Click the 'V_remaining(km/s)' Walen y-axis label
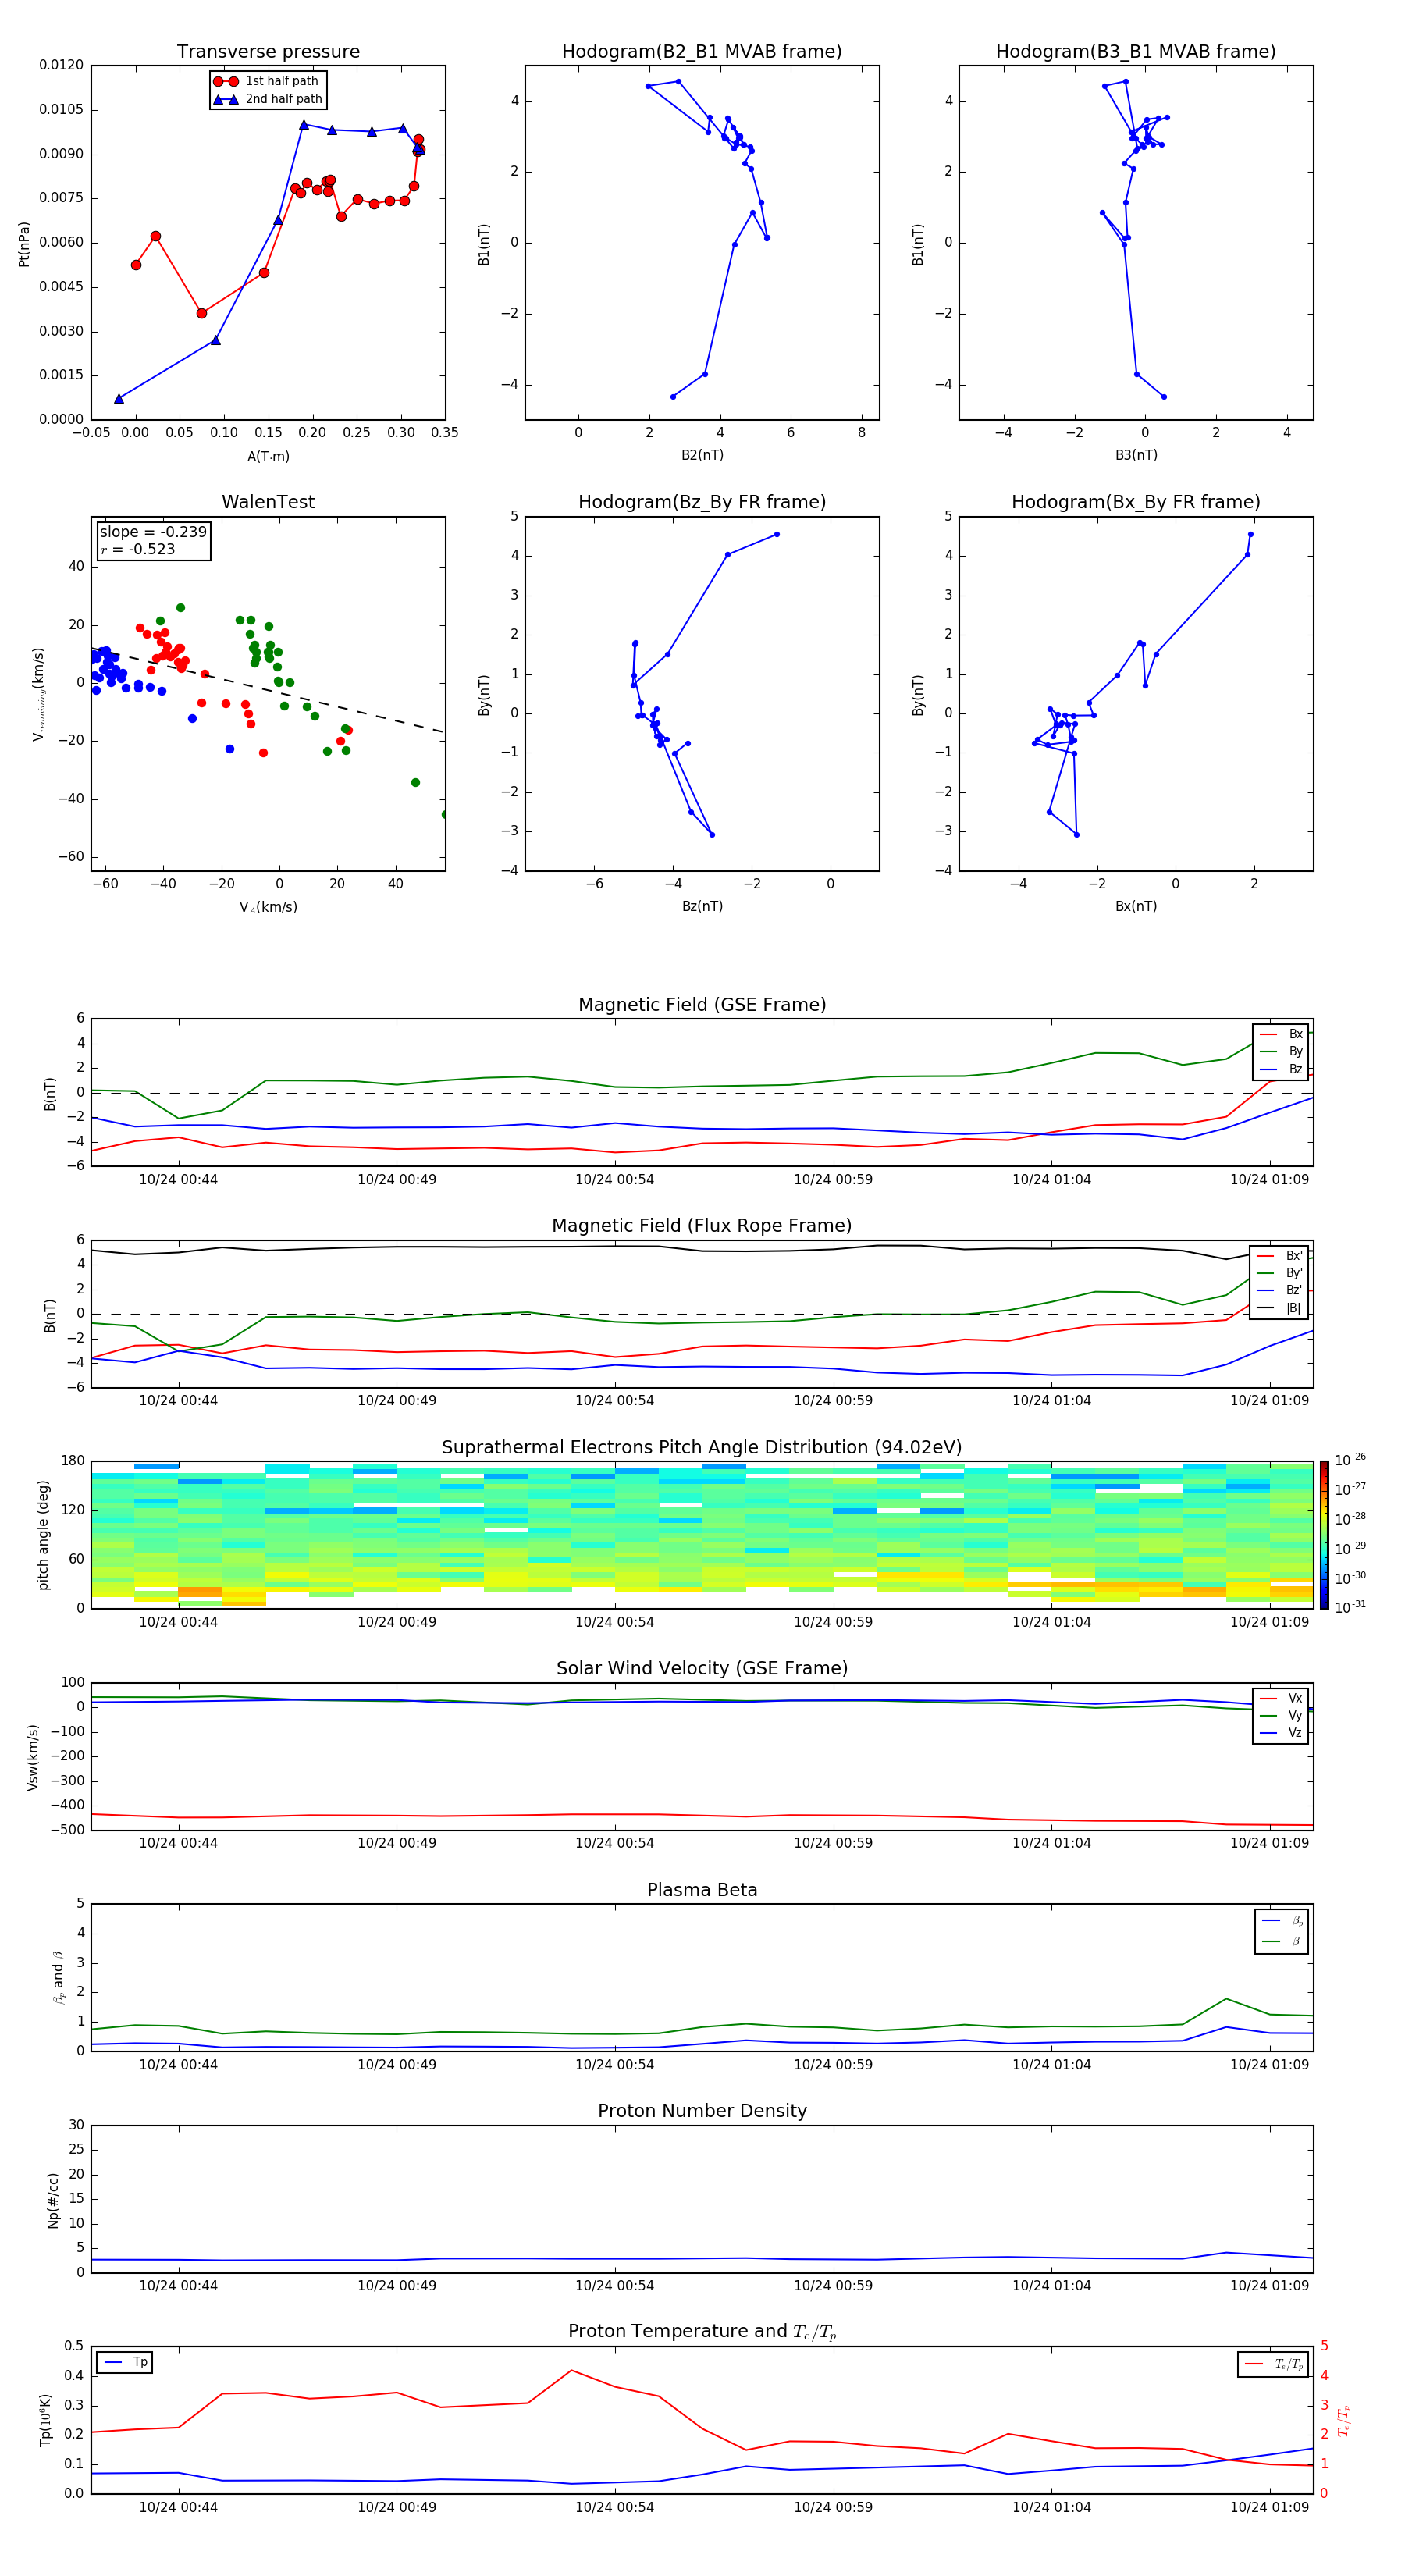Viewport: 1405px width, 2576px height. pyautogui.click(x=39, y=694)
